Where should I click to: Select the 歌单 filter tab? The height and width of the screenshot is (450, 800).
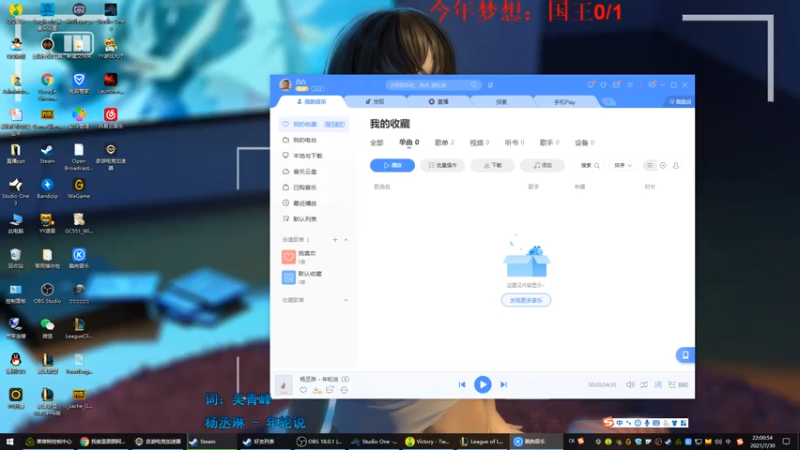[444, 143]
